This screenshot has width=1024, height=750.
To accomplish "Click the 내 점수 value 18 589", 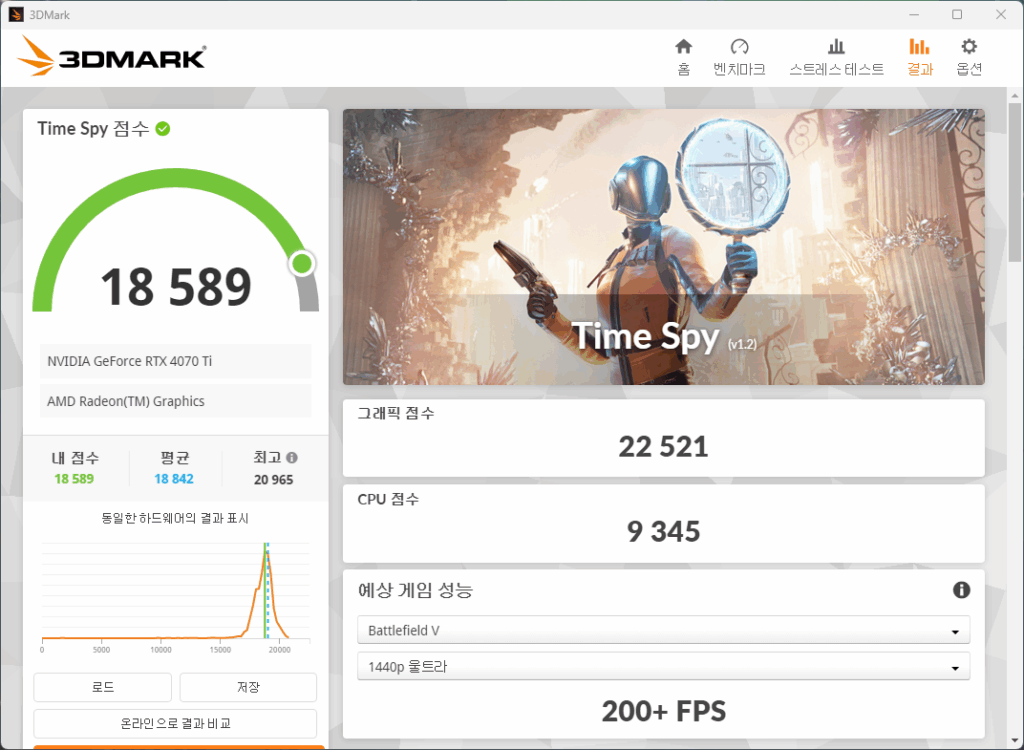I will (x=74, y=479).
